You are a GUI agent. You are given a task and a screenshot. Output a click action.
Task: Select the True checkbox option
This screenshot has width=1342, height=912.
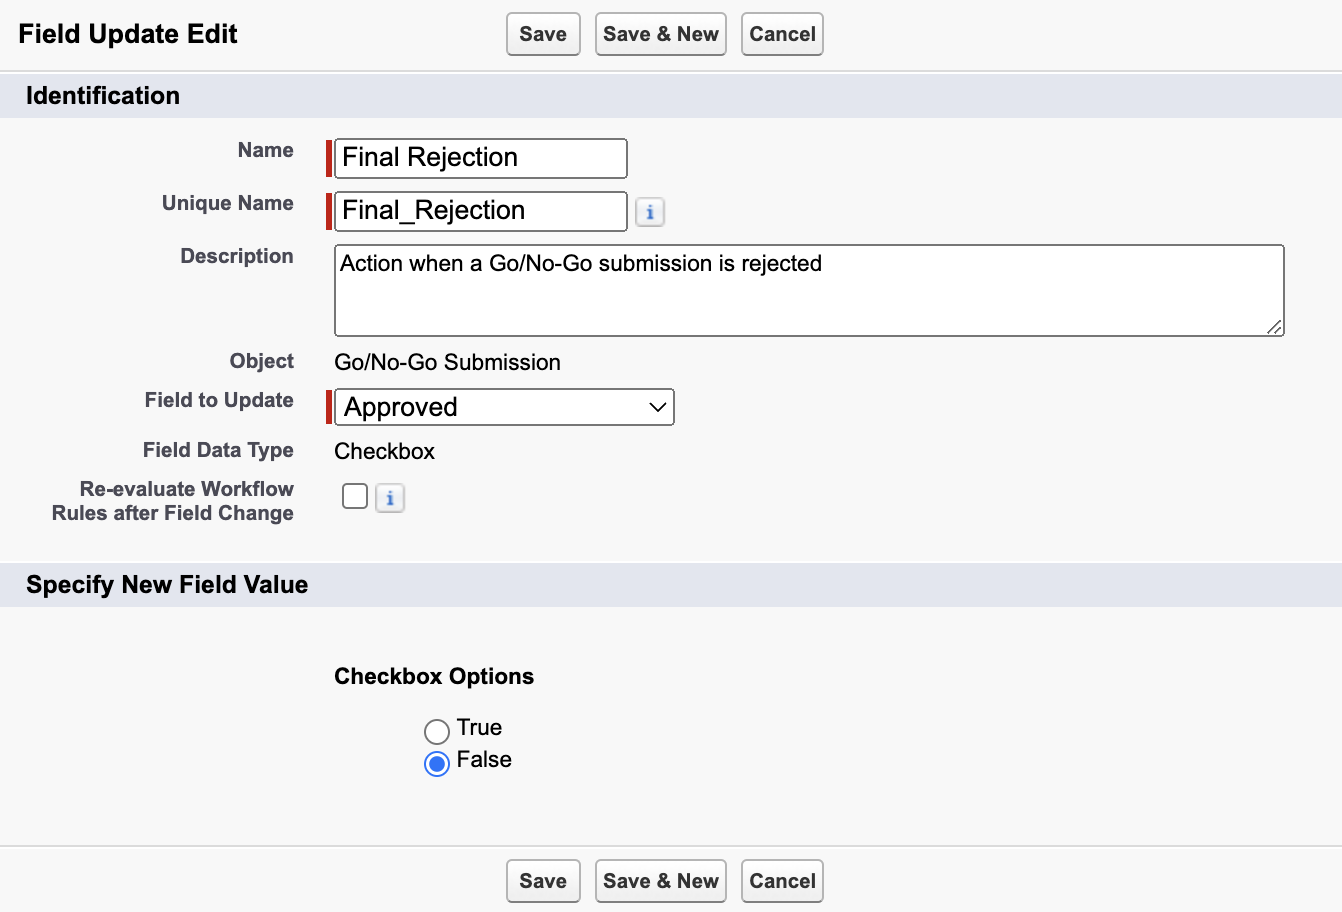pos(437,731)
